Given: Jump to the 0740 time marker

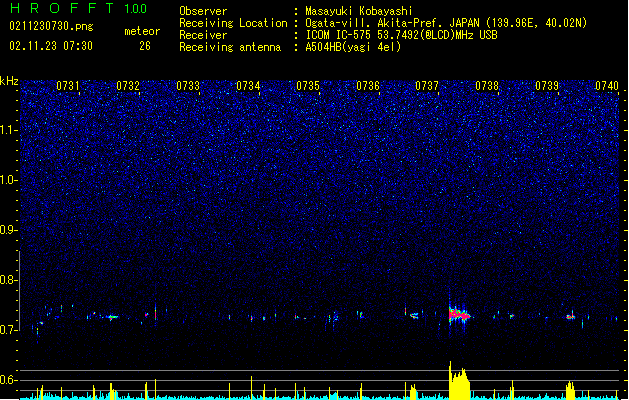Looking at the screenshot, I should click(x=607, y=86).
